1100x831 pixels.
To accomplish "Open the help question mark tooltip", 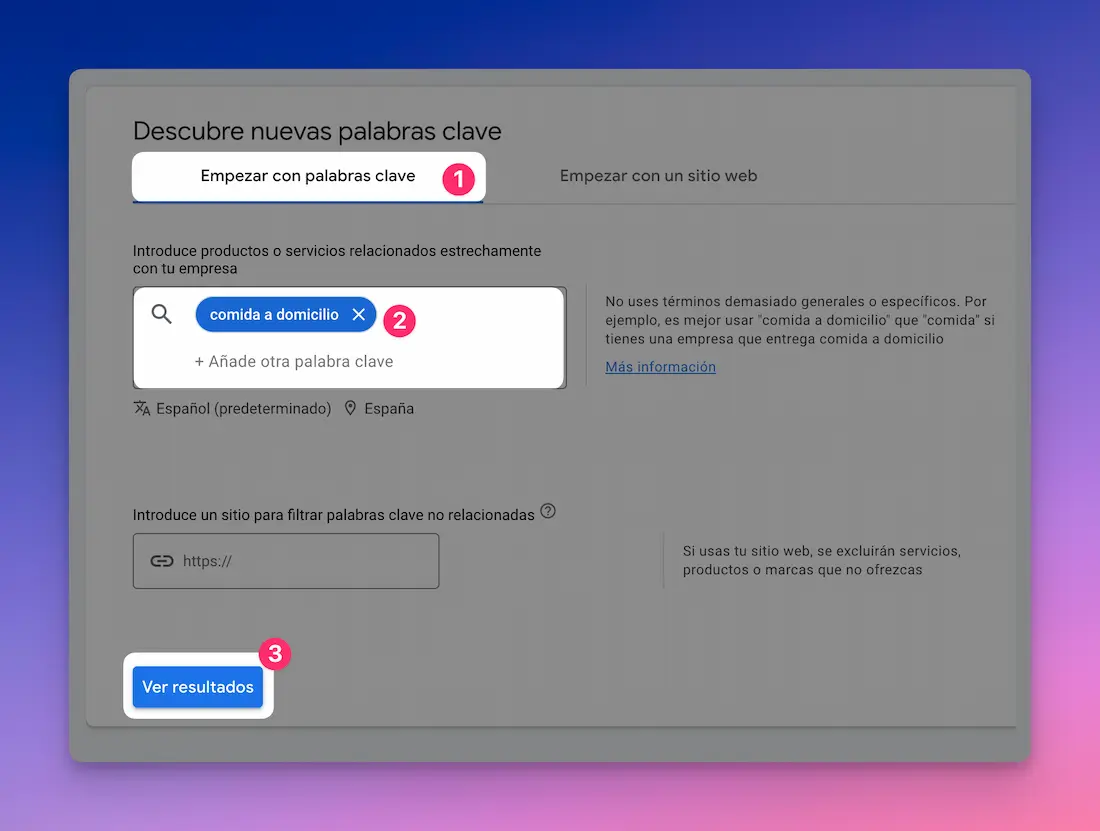I will point(547,511).
